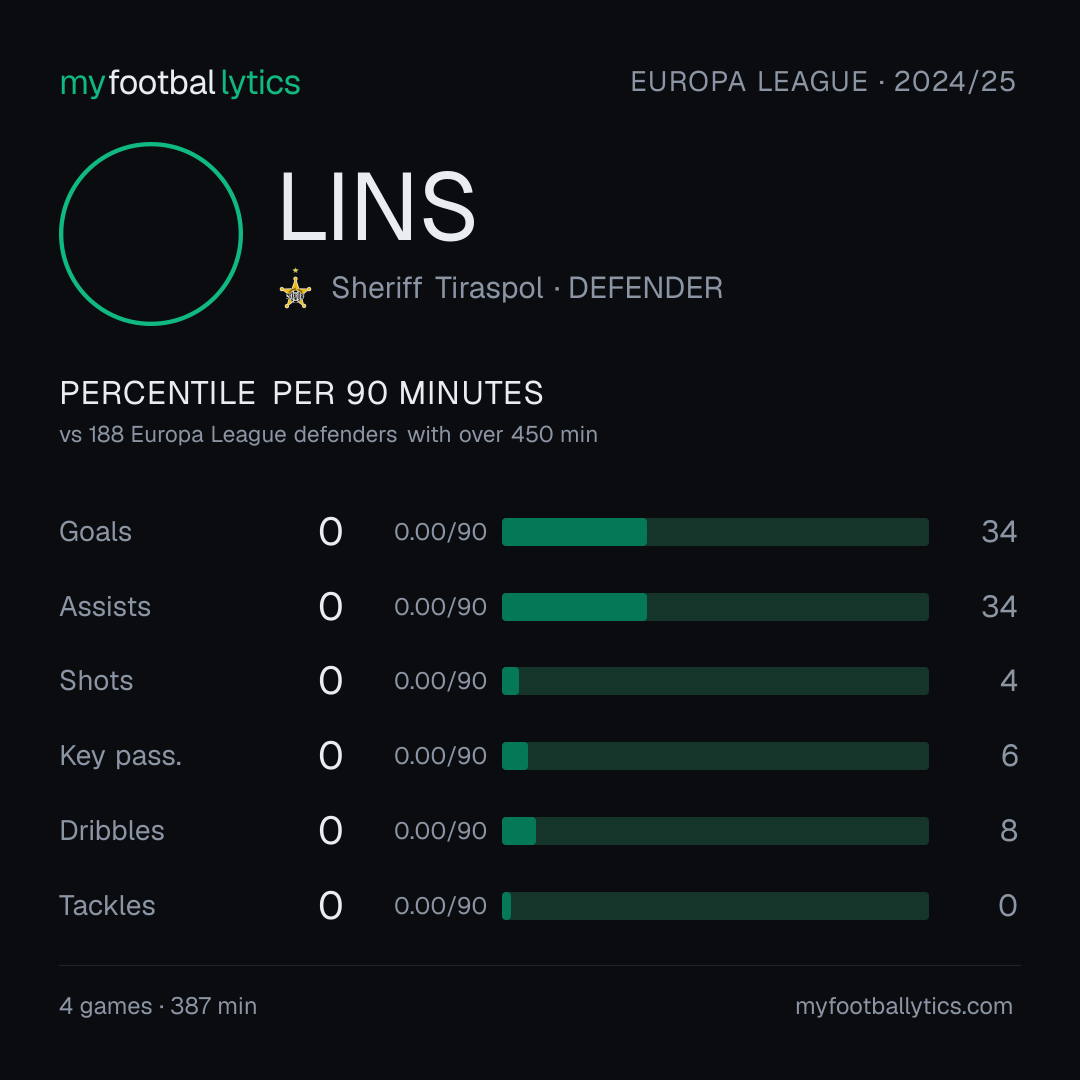Select the Tackles stat label
Viewport: 1080px width, 1080px height.
click(x=107, y=906)
